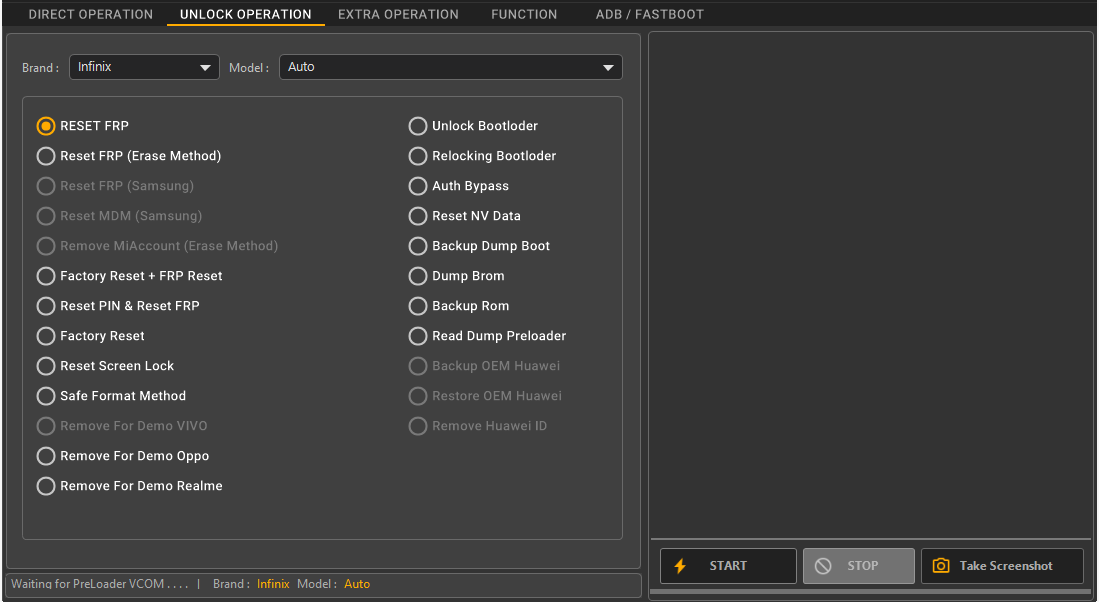Switch to the DIRECT OPERATION tab
This screenshot has width=1099, height=602.
(x=90, y=14)
